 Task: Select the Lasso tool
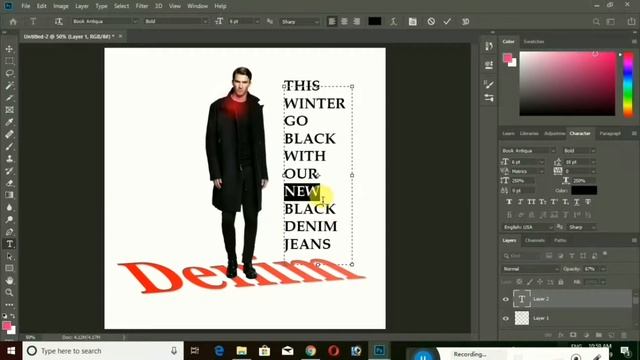[9, 73]
